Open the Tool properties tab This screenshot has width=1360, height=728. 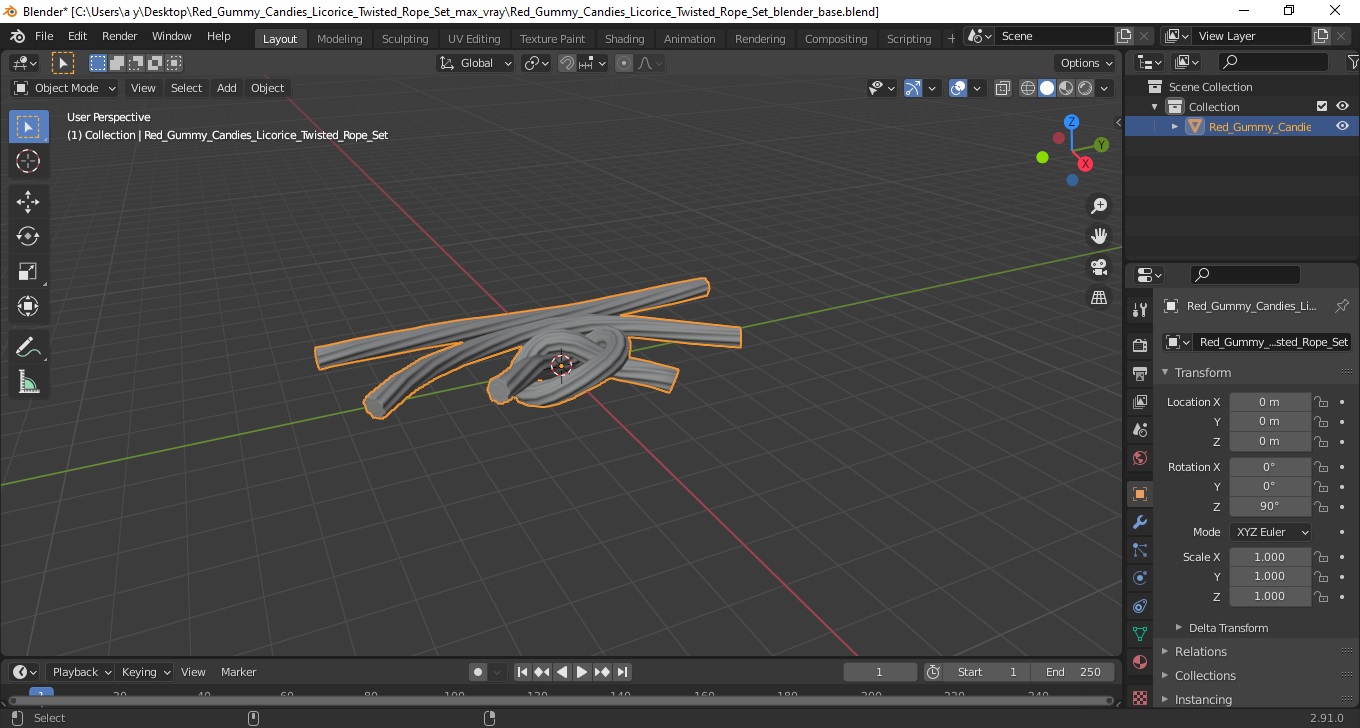pyautogui.click(x=1139, y=310)
